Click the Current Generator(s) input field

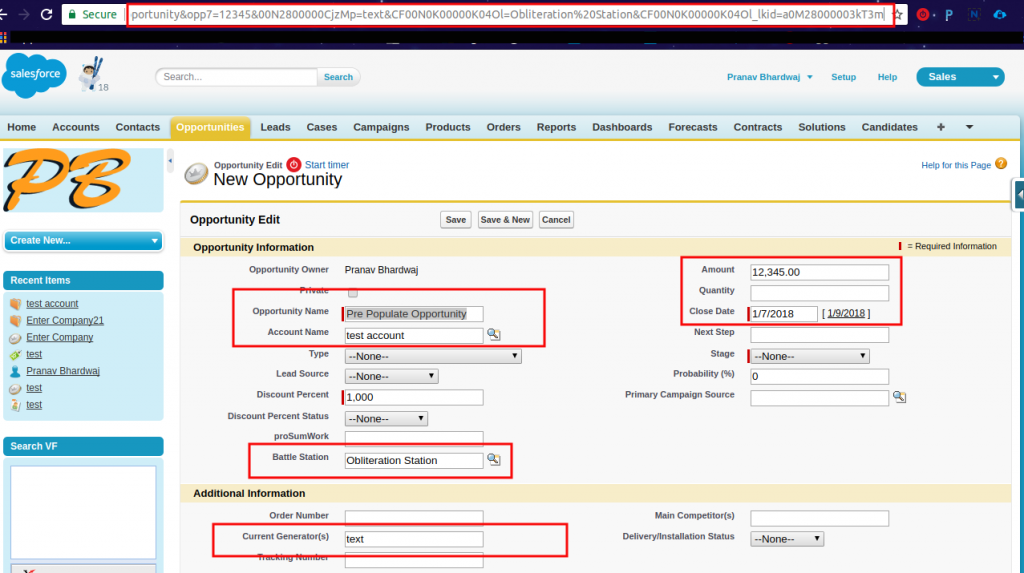[x=414, y=539]
